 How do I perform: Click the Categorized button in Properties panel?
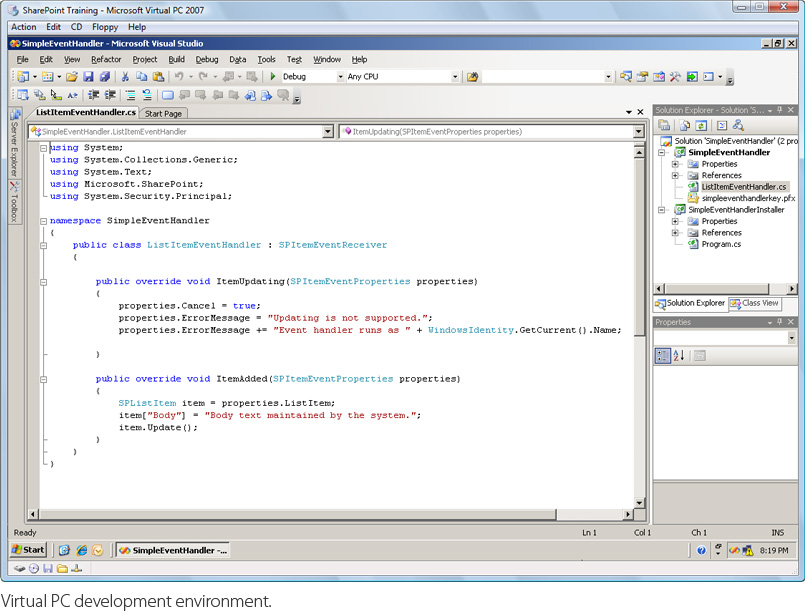tap(663, 355)
